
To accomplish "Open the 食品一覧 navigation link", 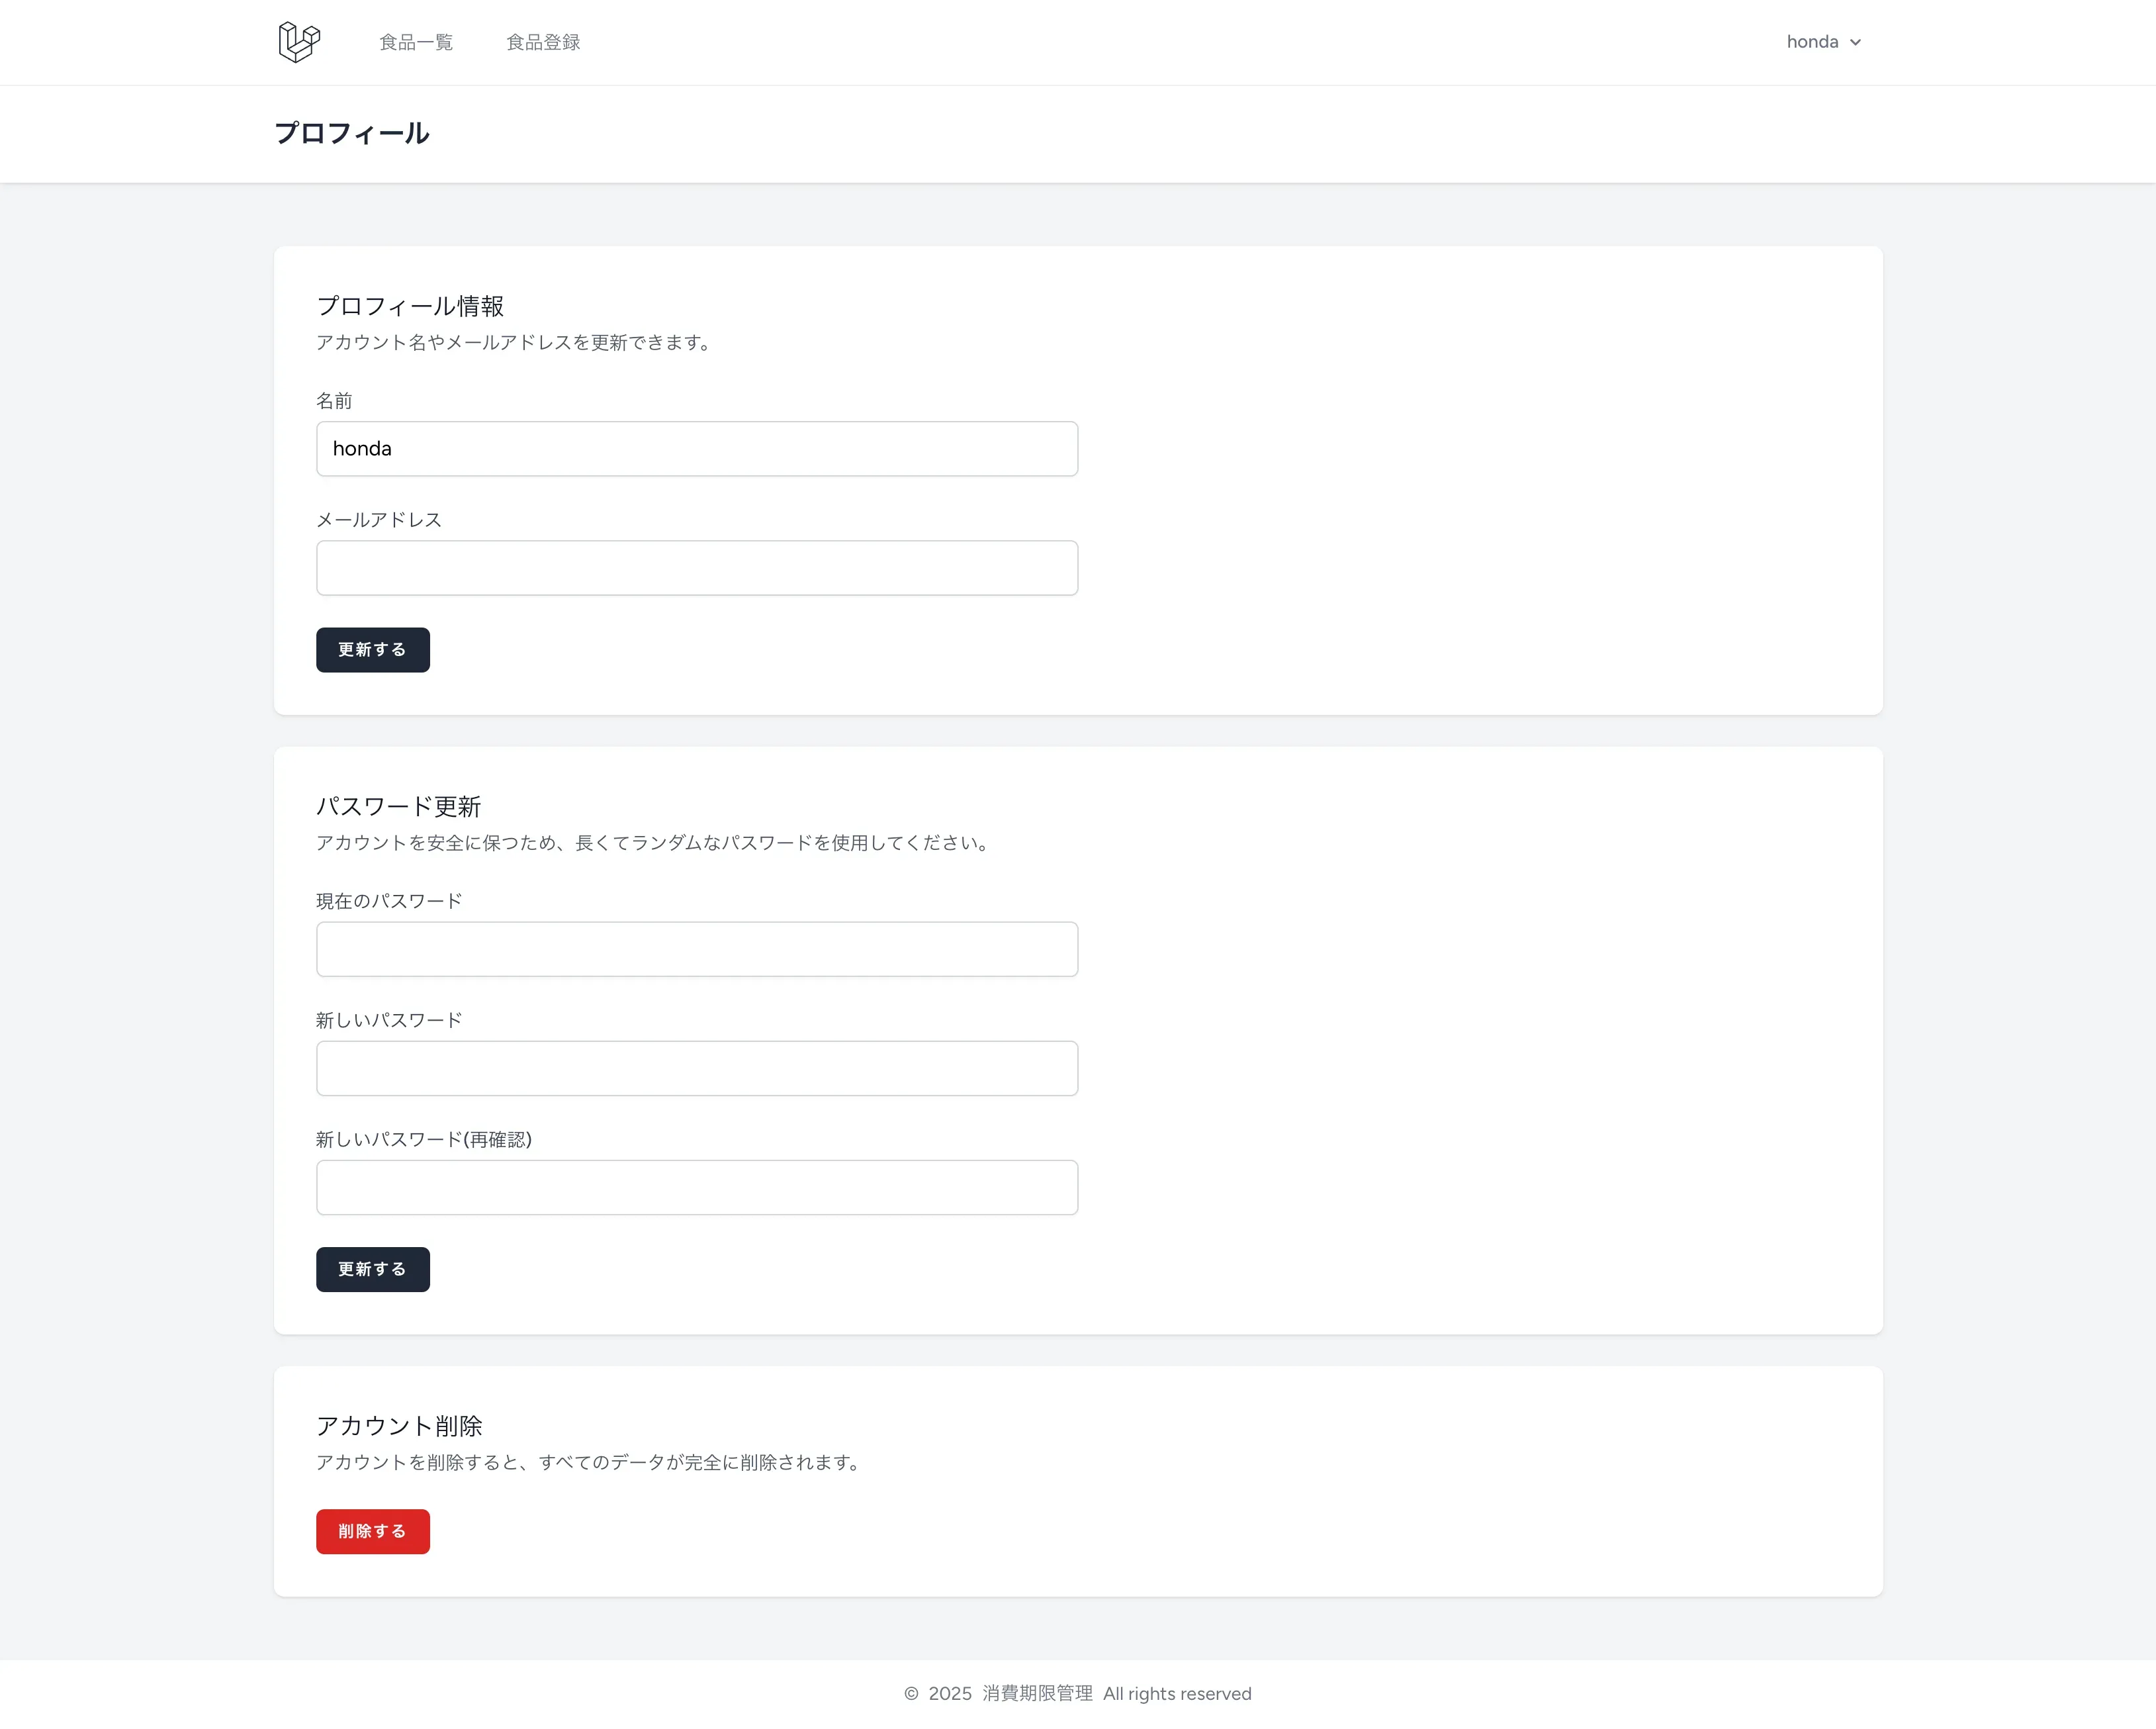I will [416, 42].
